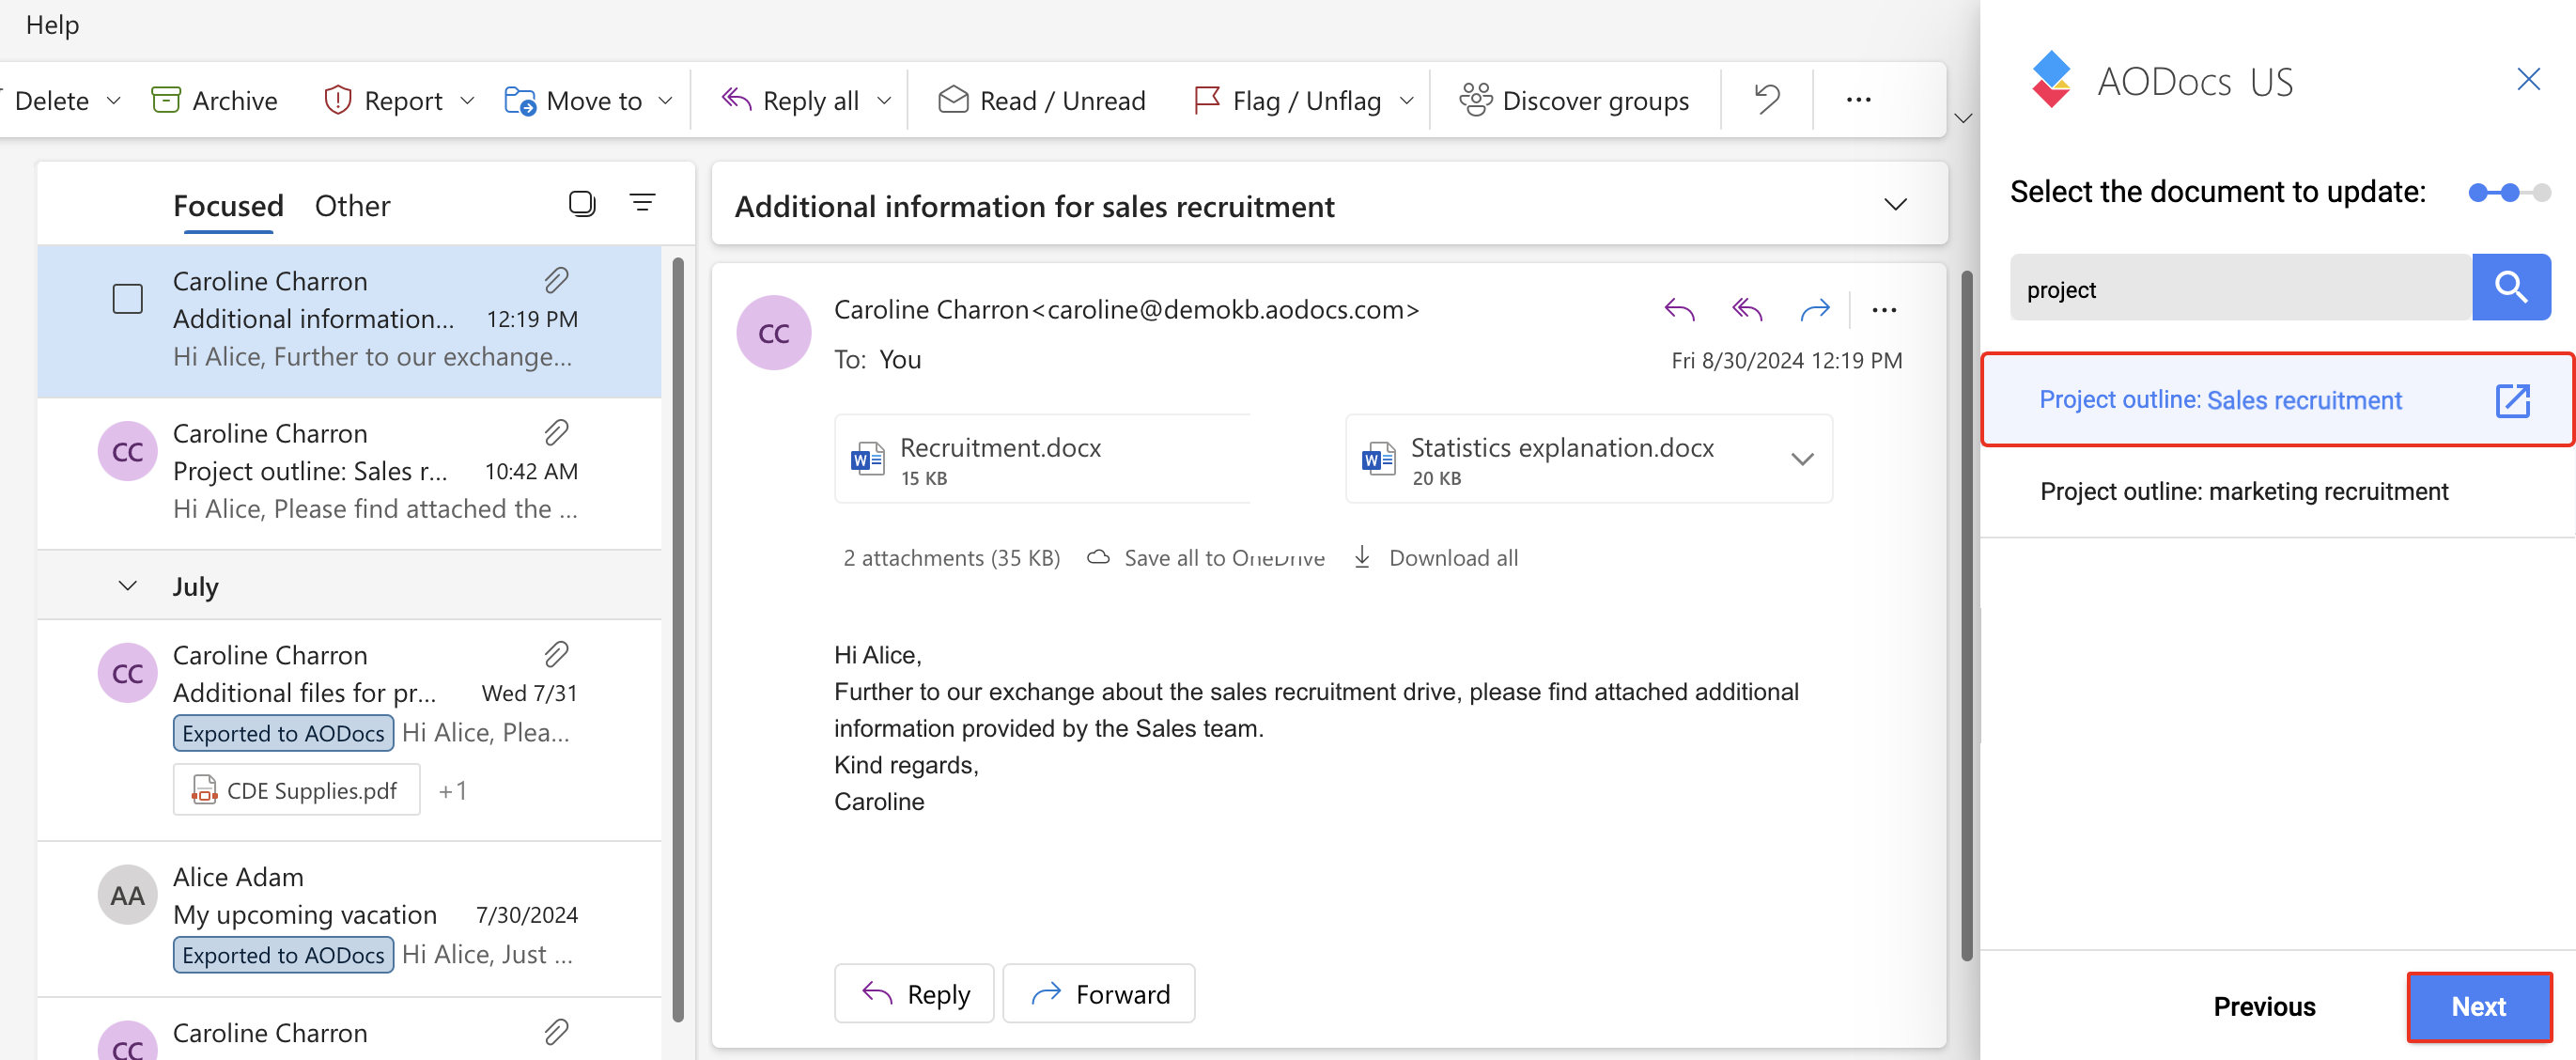The width and height of the screenshot is (2576, 1060).
Task: Click the reply arrow icon in message header
Action: click(1679, 310)
